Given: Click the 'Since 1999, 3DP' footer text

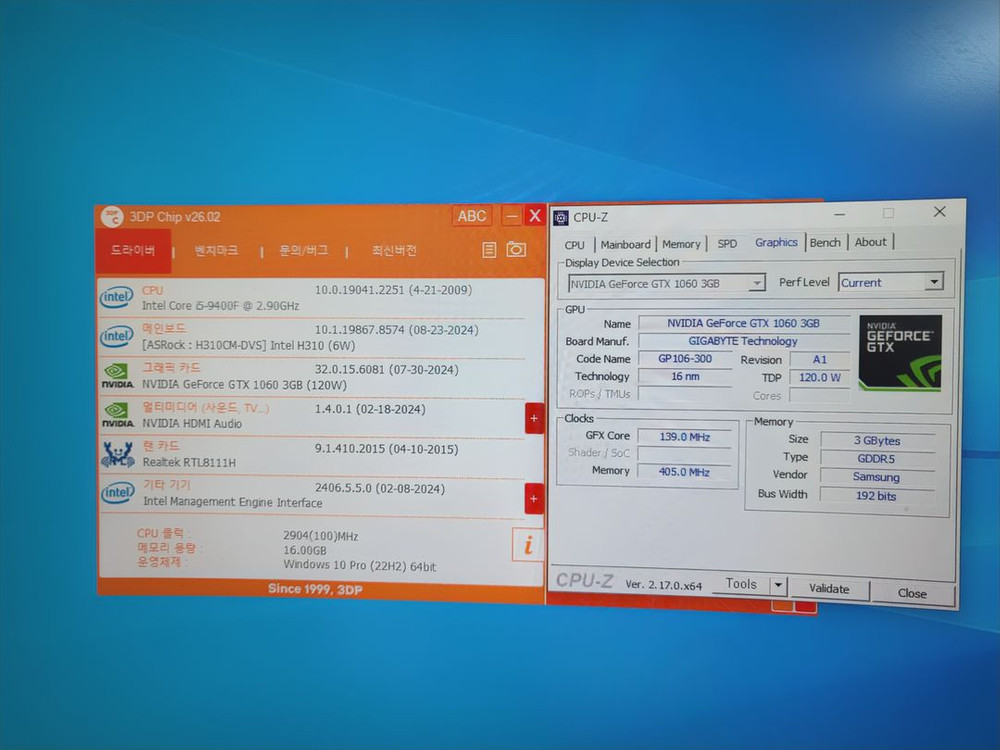Looking at the screenshot, I should pos(315,589).
